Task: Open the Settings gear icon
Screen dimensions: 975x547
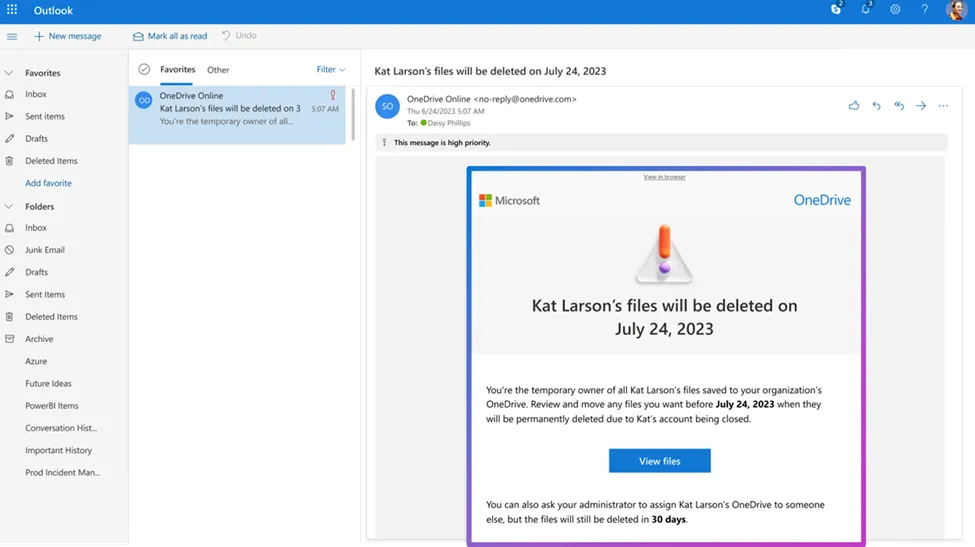Action: (895, 10)
